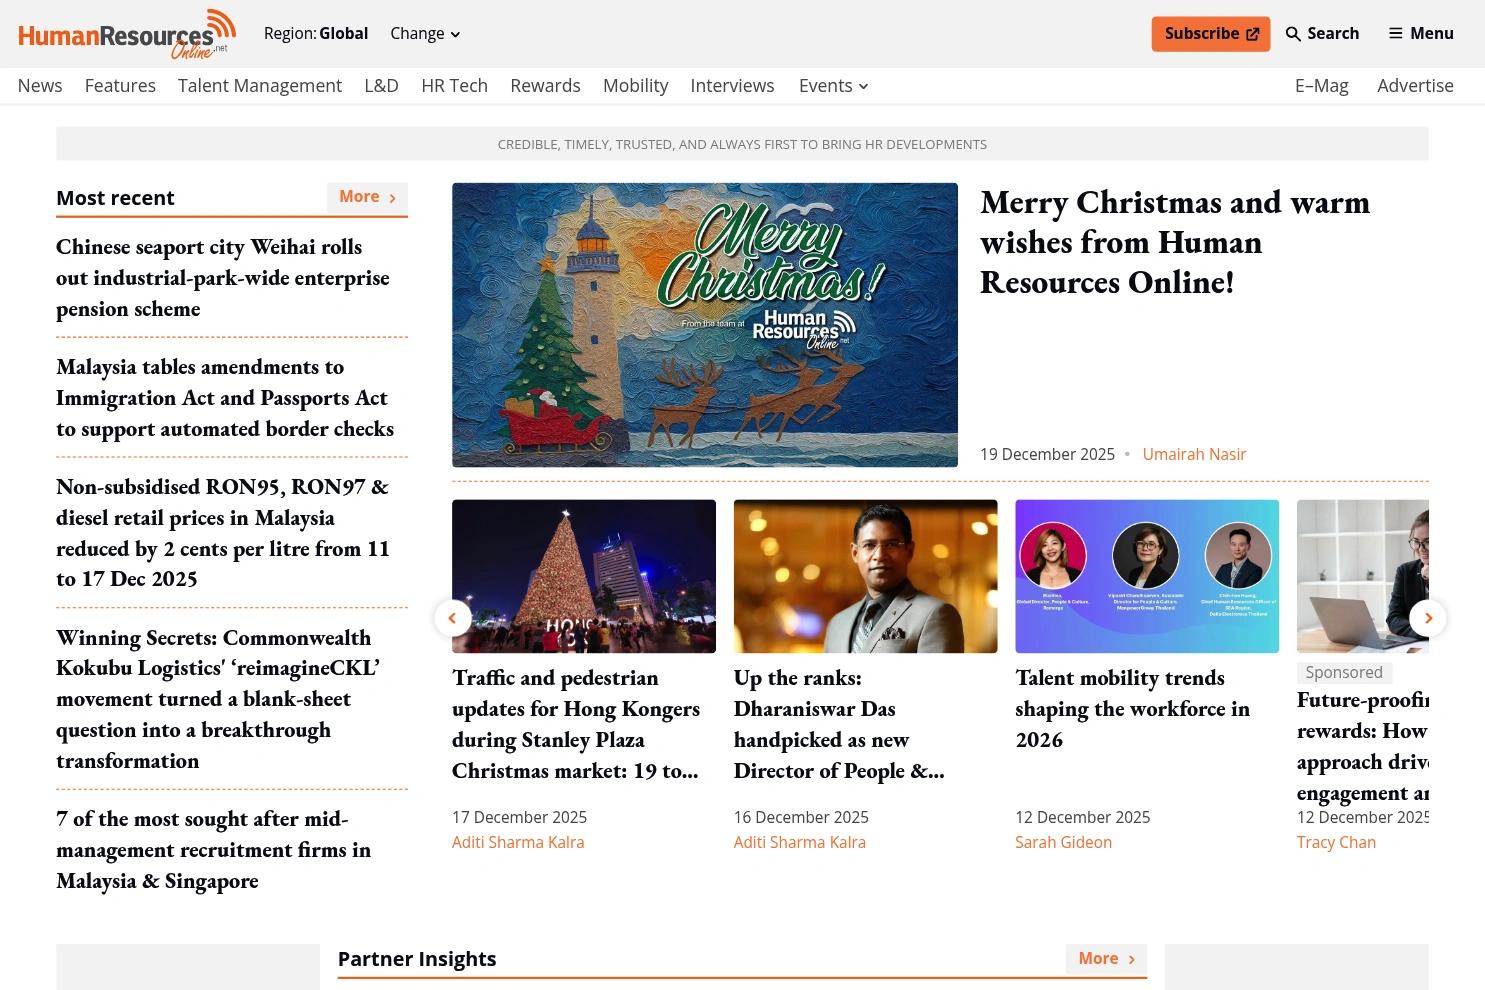Image resolution: width=1485 pixels, height=990 pixels.
Task: Click the 'Partner Insights' heading
Action: pyautogui.click(x=417, y=959)
